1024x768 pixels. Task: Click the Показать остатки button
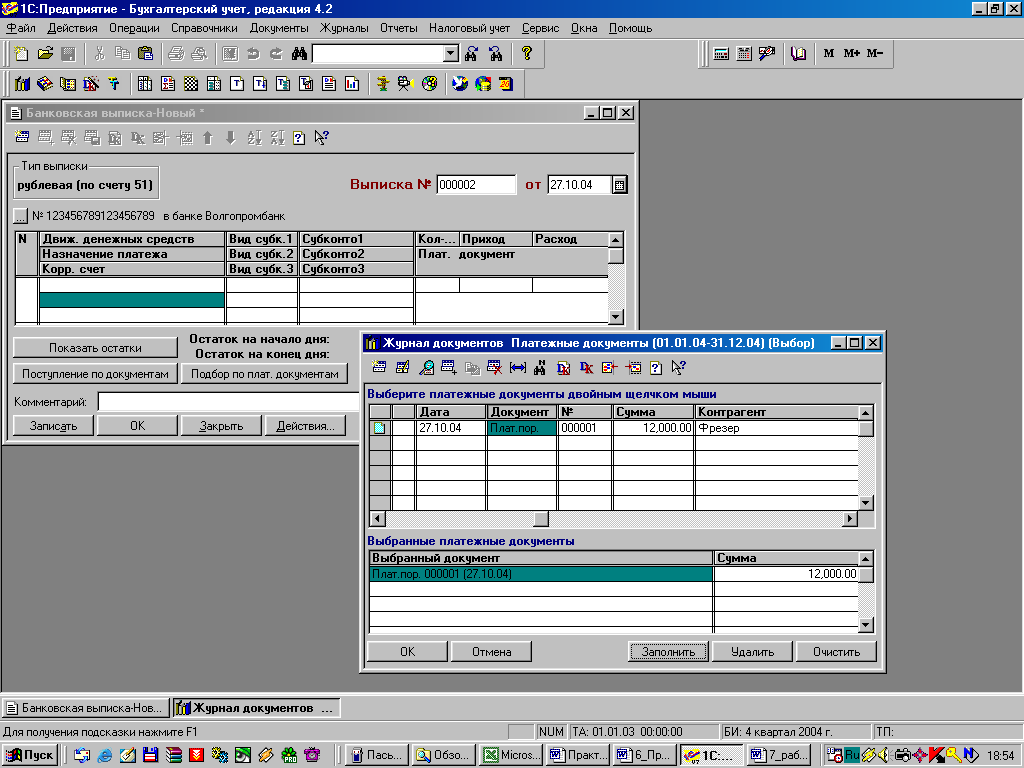(x=95, y=348)
